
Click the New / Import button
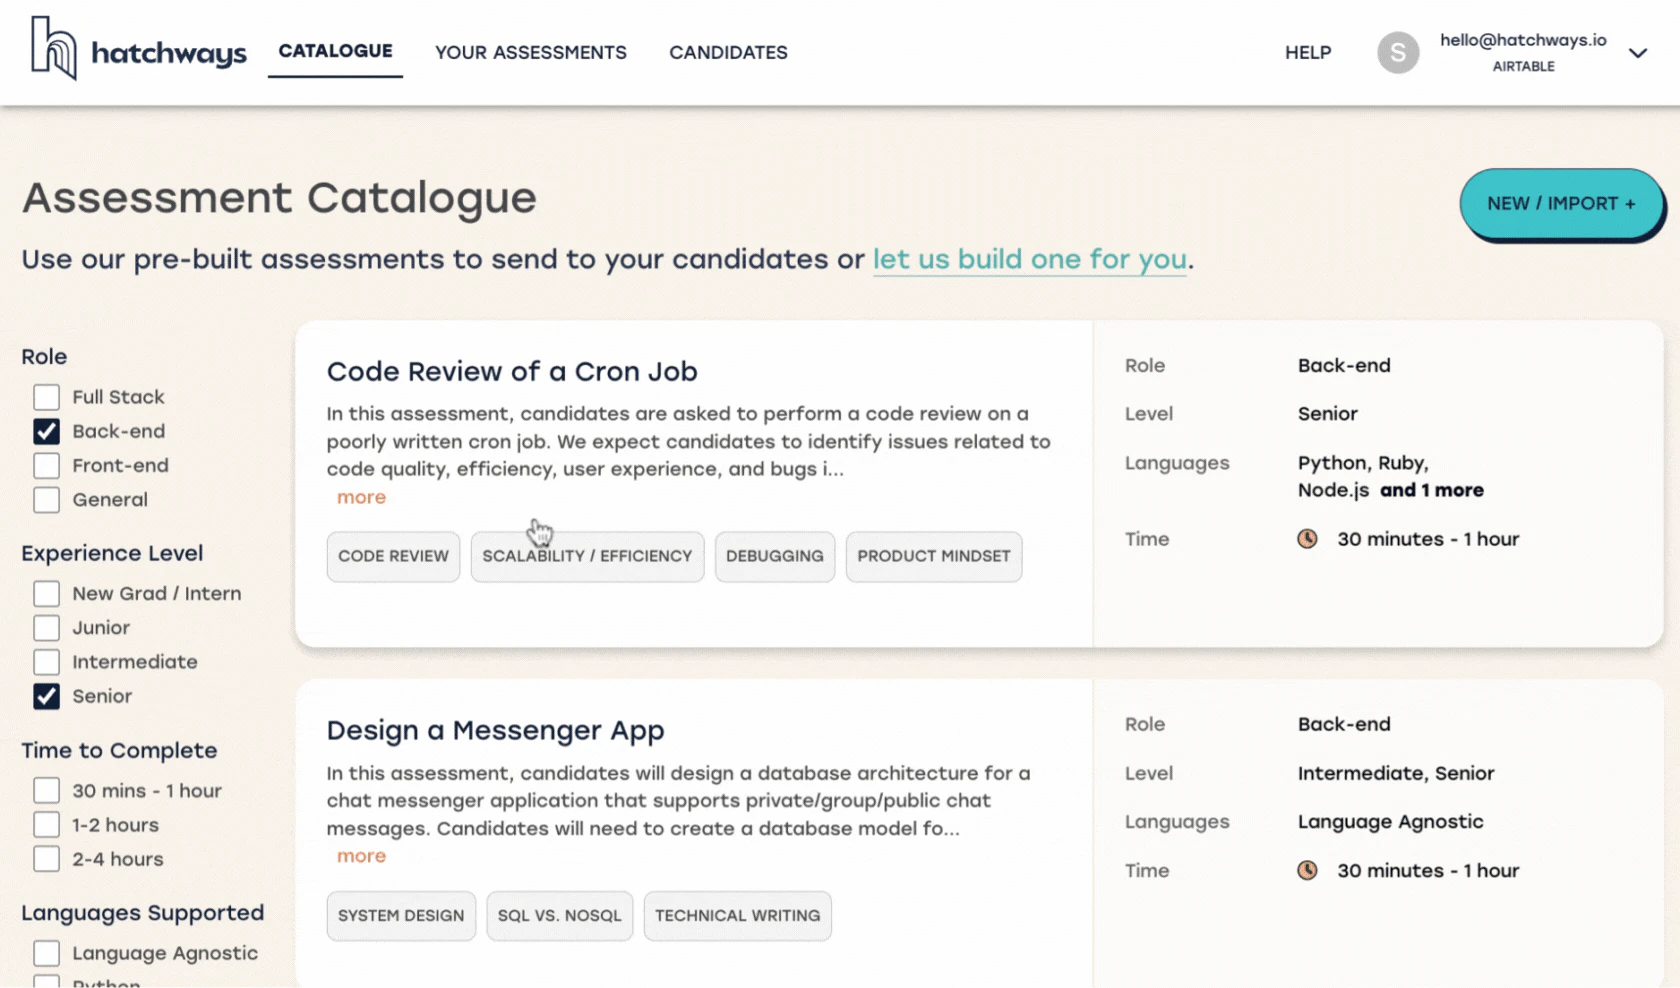[1560, 204]
